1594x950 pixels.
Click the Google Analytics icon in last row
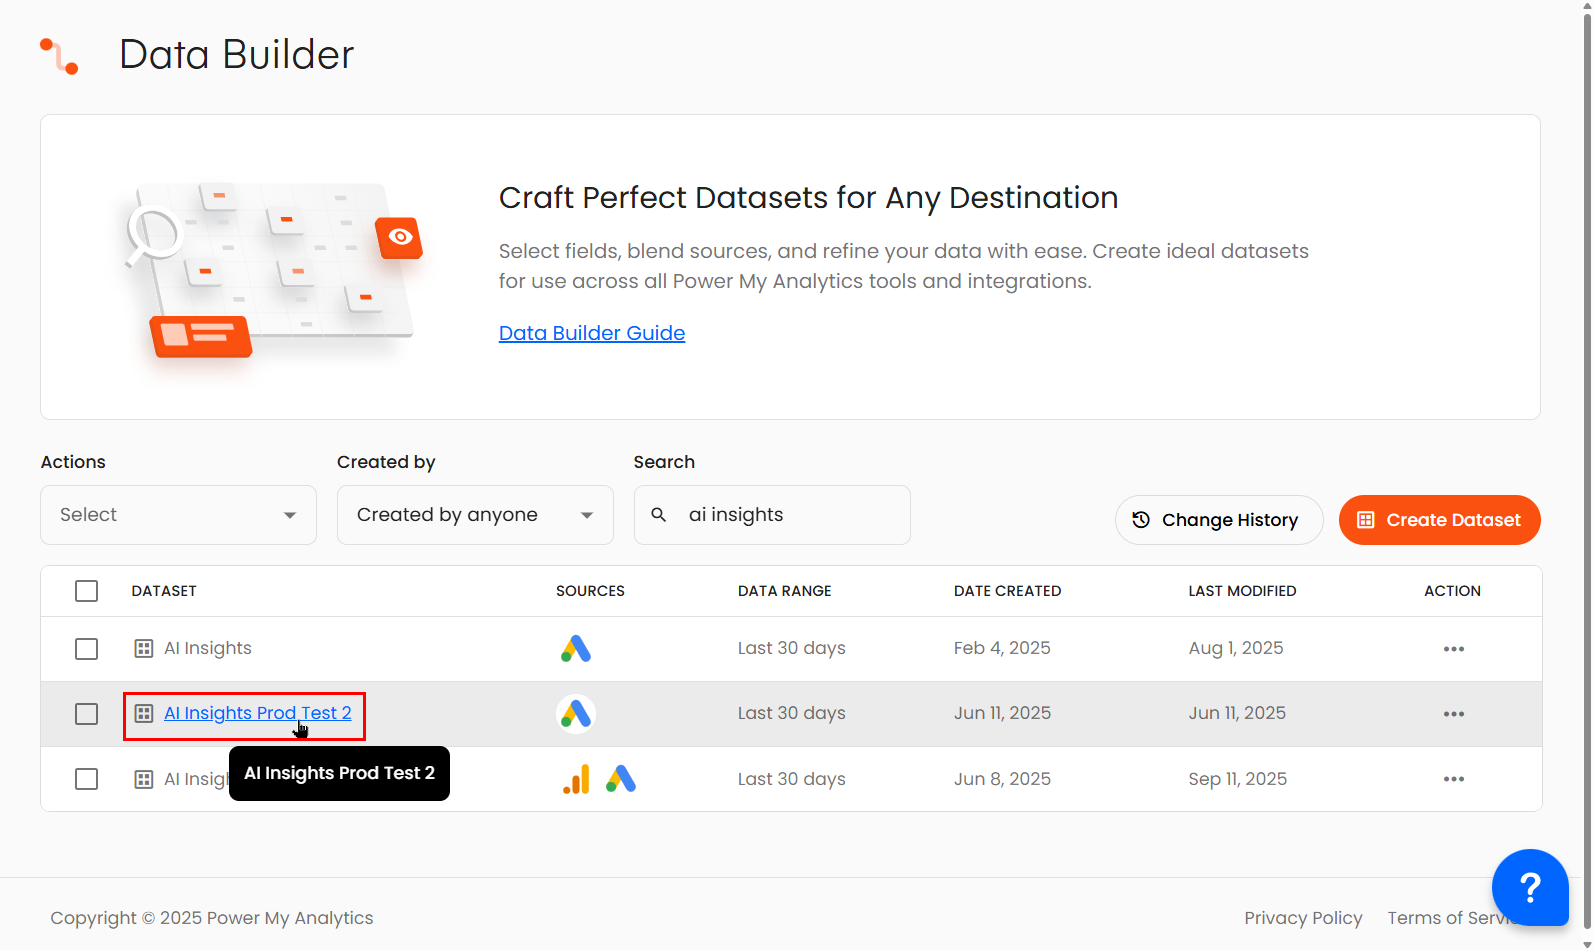tap(576, 779)
